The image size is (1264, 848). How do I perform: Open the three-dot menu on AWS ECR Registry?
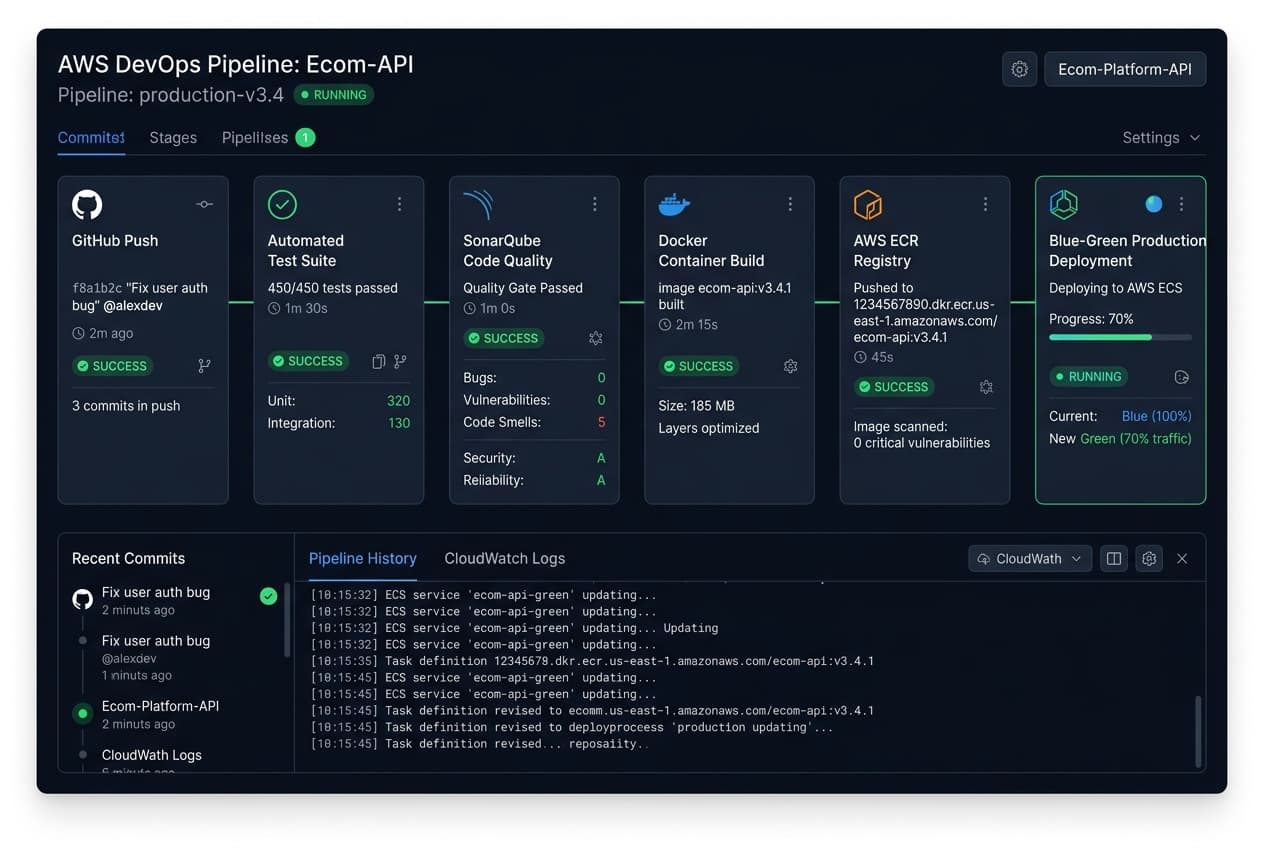(985, 204)
